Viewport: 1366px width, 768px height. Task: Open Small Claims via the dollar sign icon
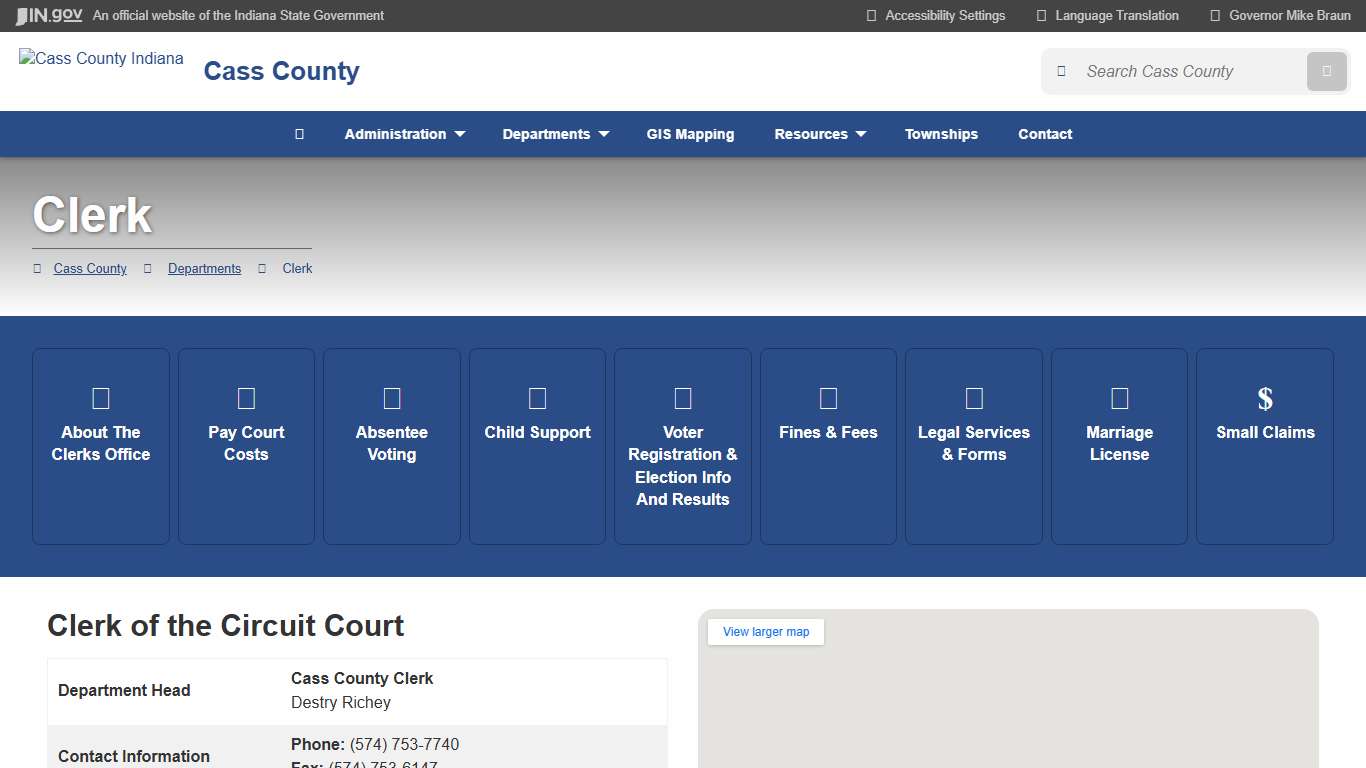(1264, 397)
